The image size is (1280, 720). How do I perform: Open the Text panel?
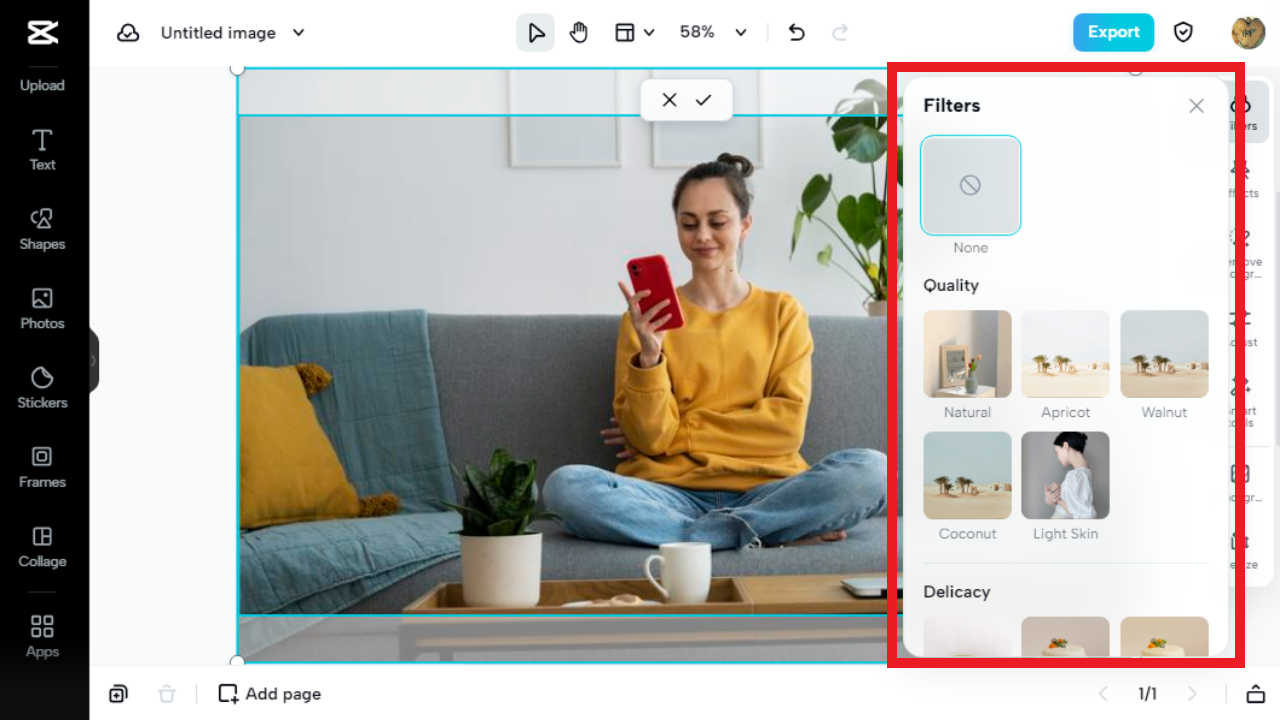(x=42, y=150)
